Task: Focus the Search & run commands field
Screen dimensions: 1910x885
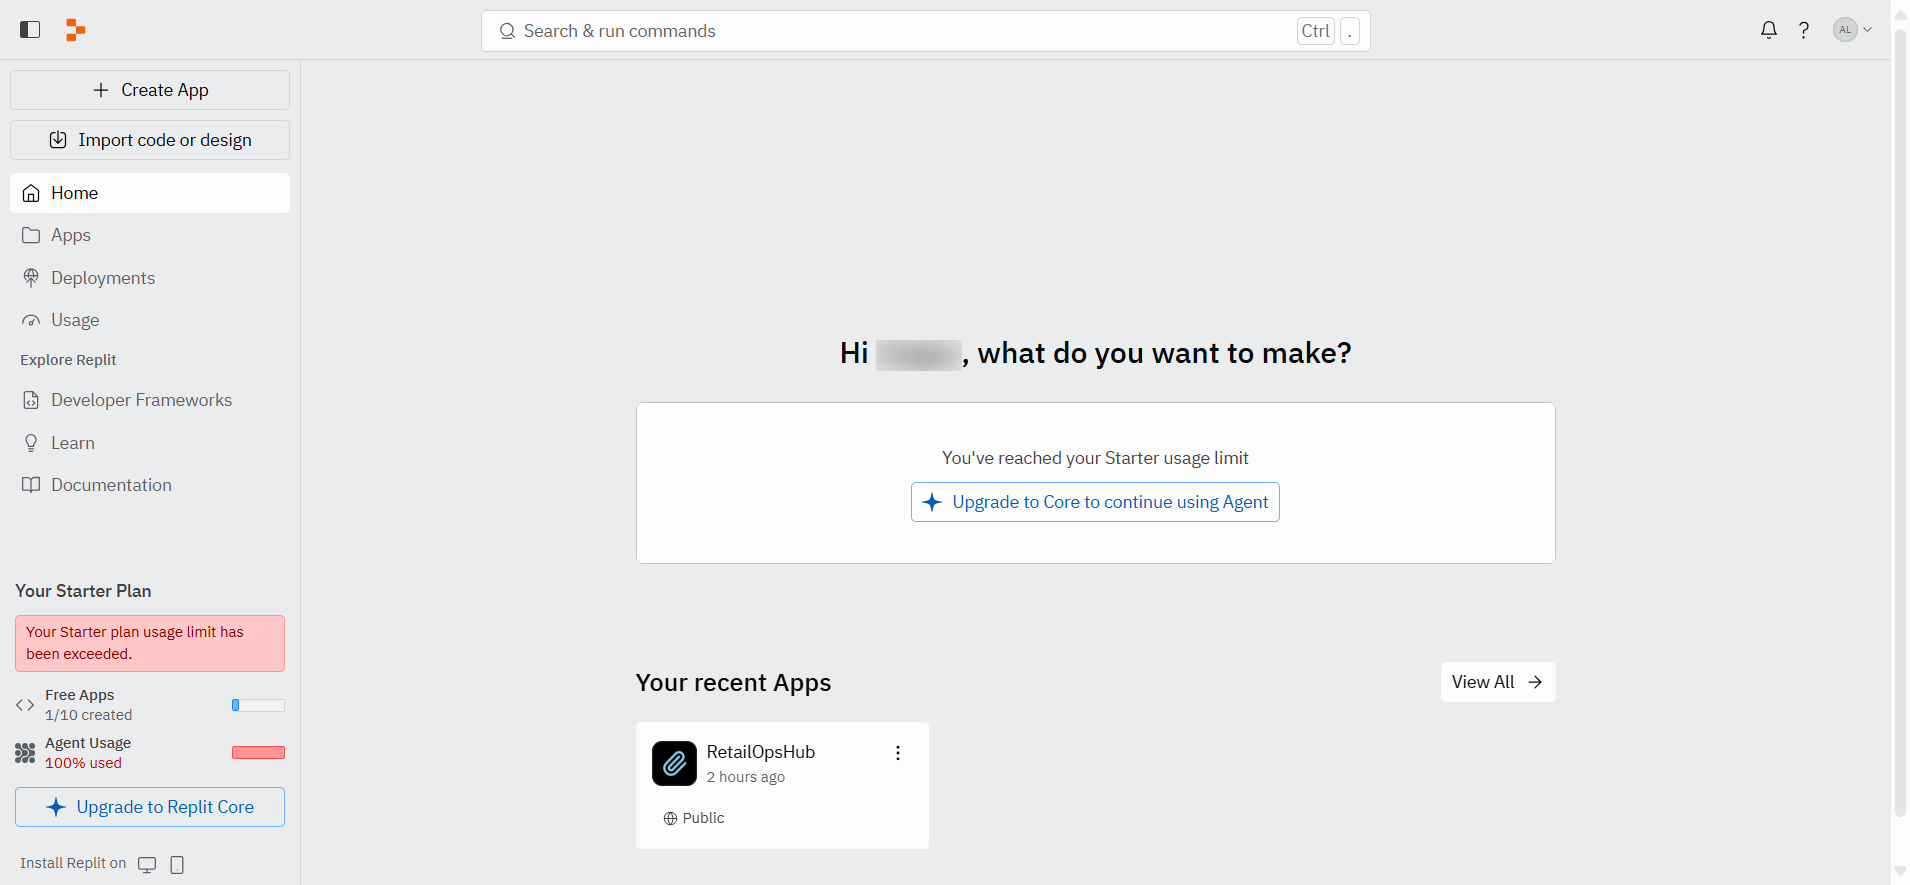Action: point(925,31)
